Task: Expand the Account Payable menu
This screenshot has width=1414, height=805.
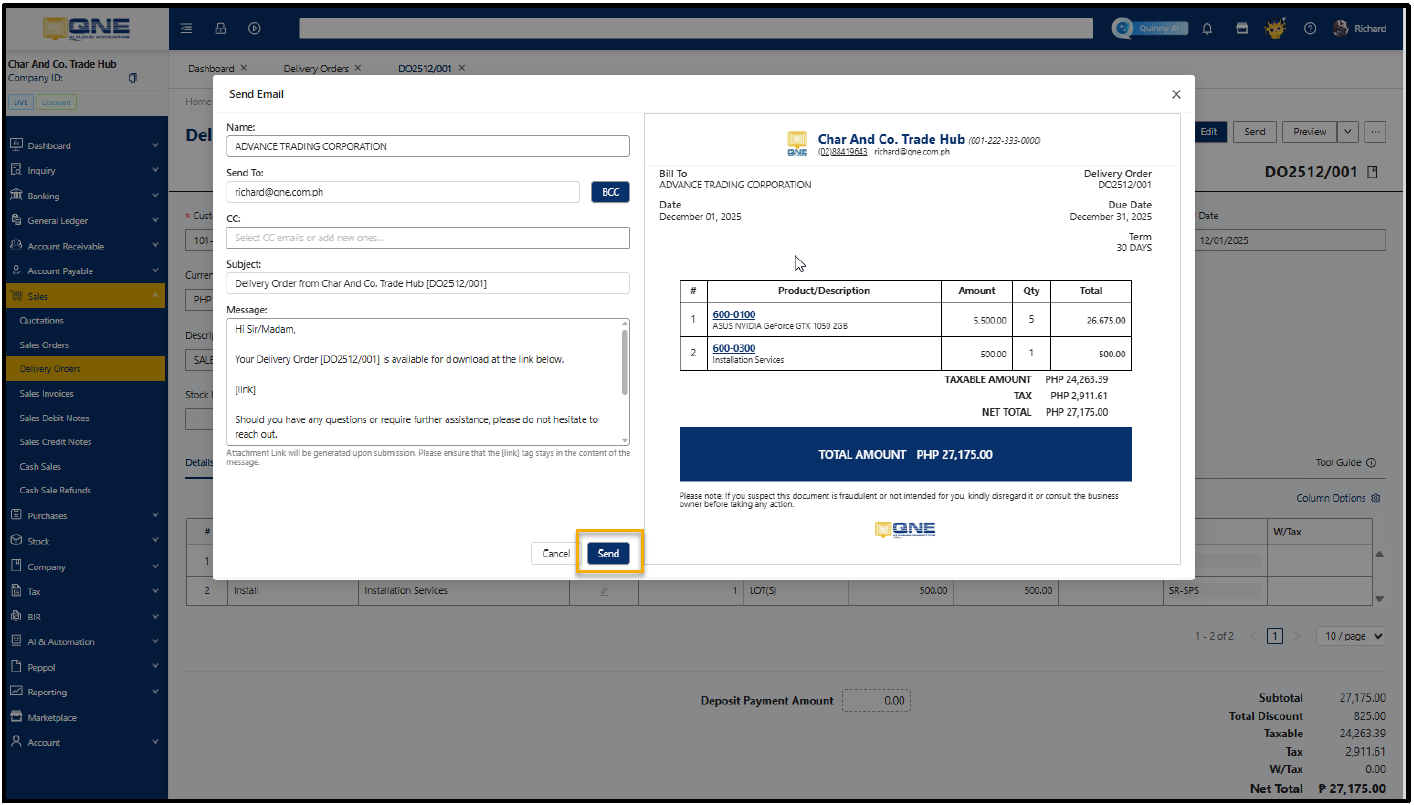Action: tap(84, 271)
